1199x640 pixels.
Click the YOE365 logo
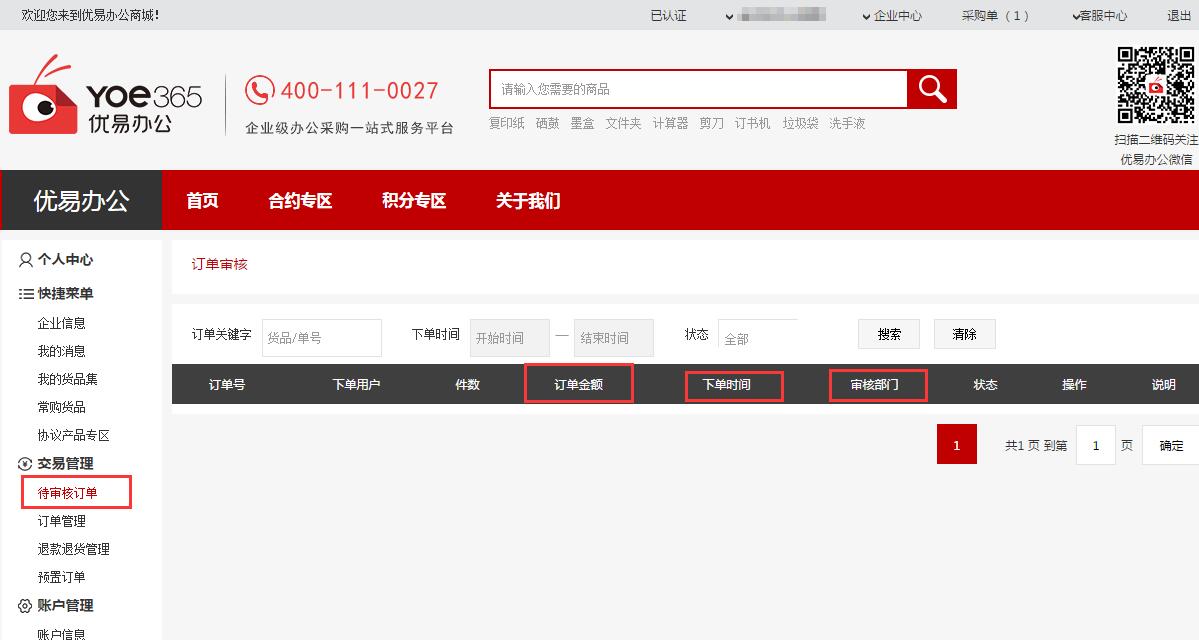point(105,97)
